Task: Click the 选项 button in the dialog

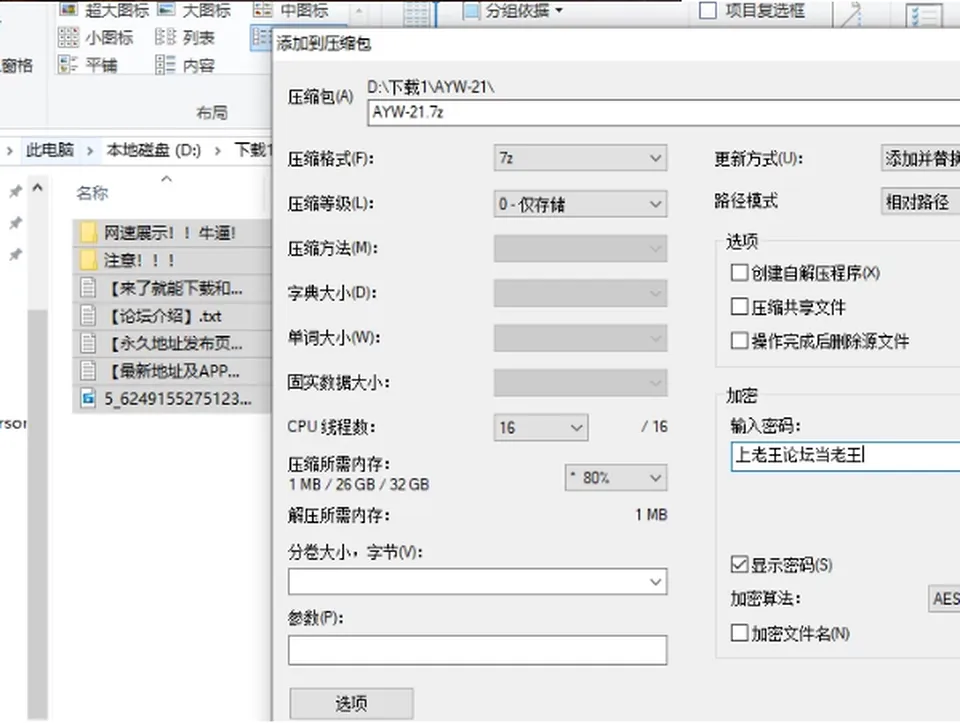Action: (351, 703)
